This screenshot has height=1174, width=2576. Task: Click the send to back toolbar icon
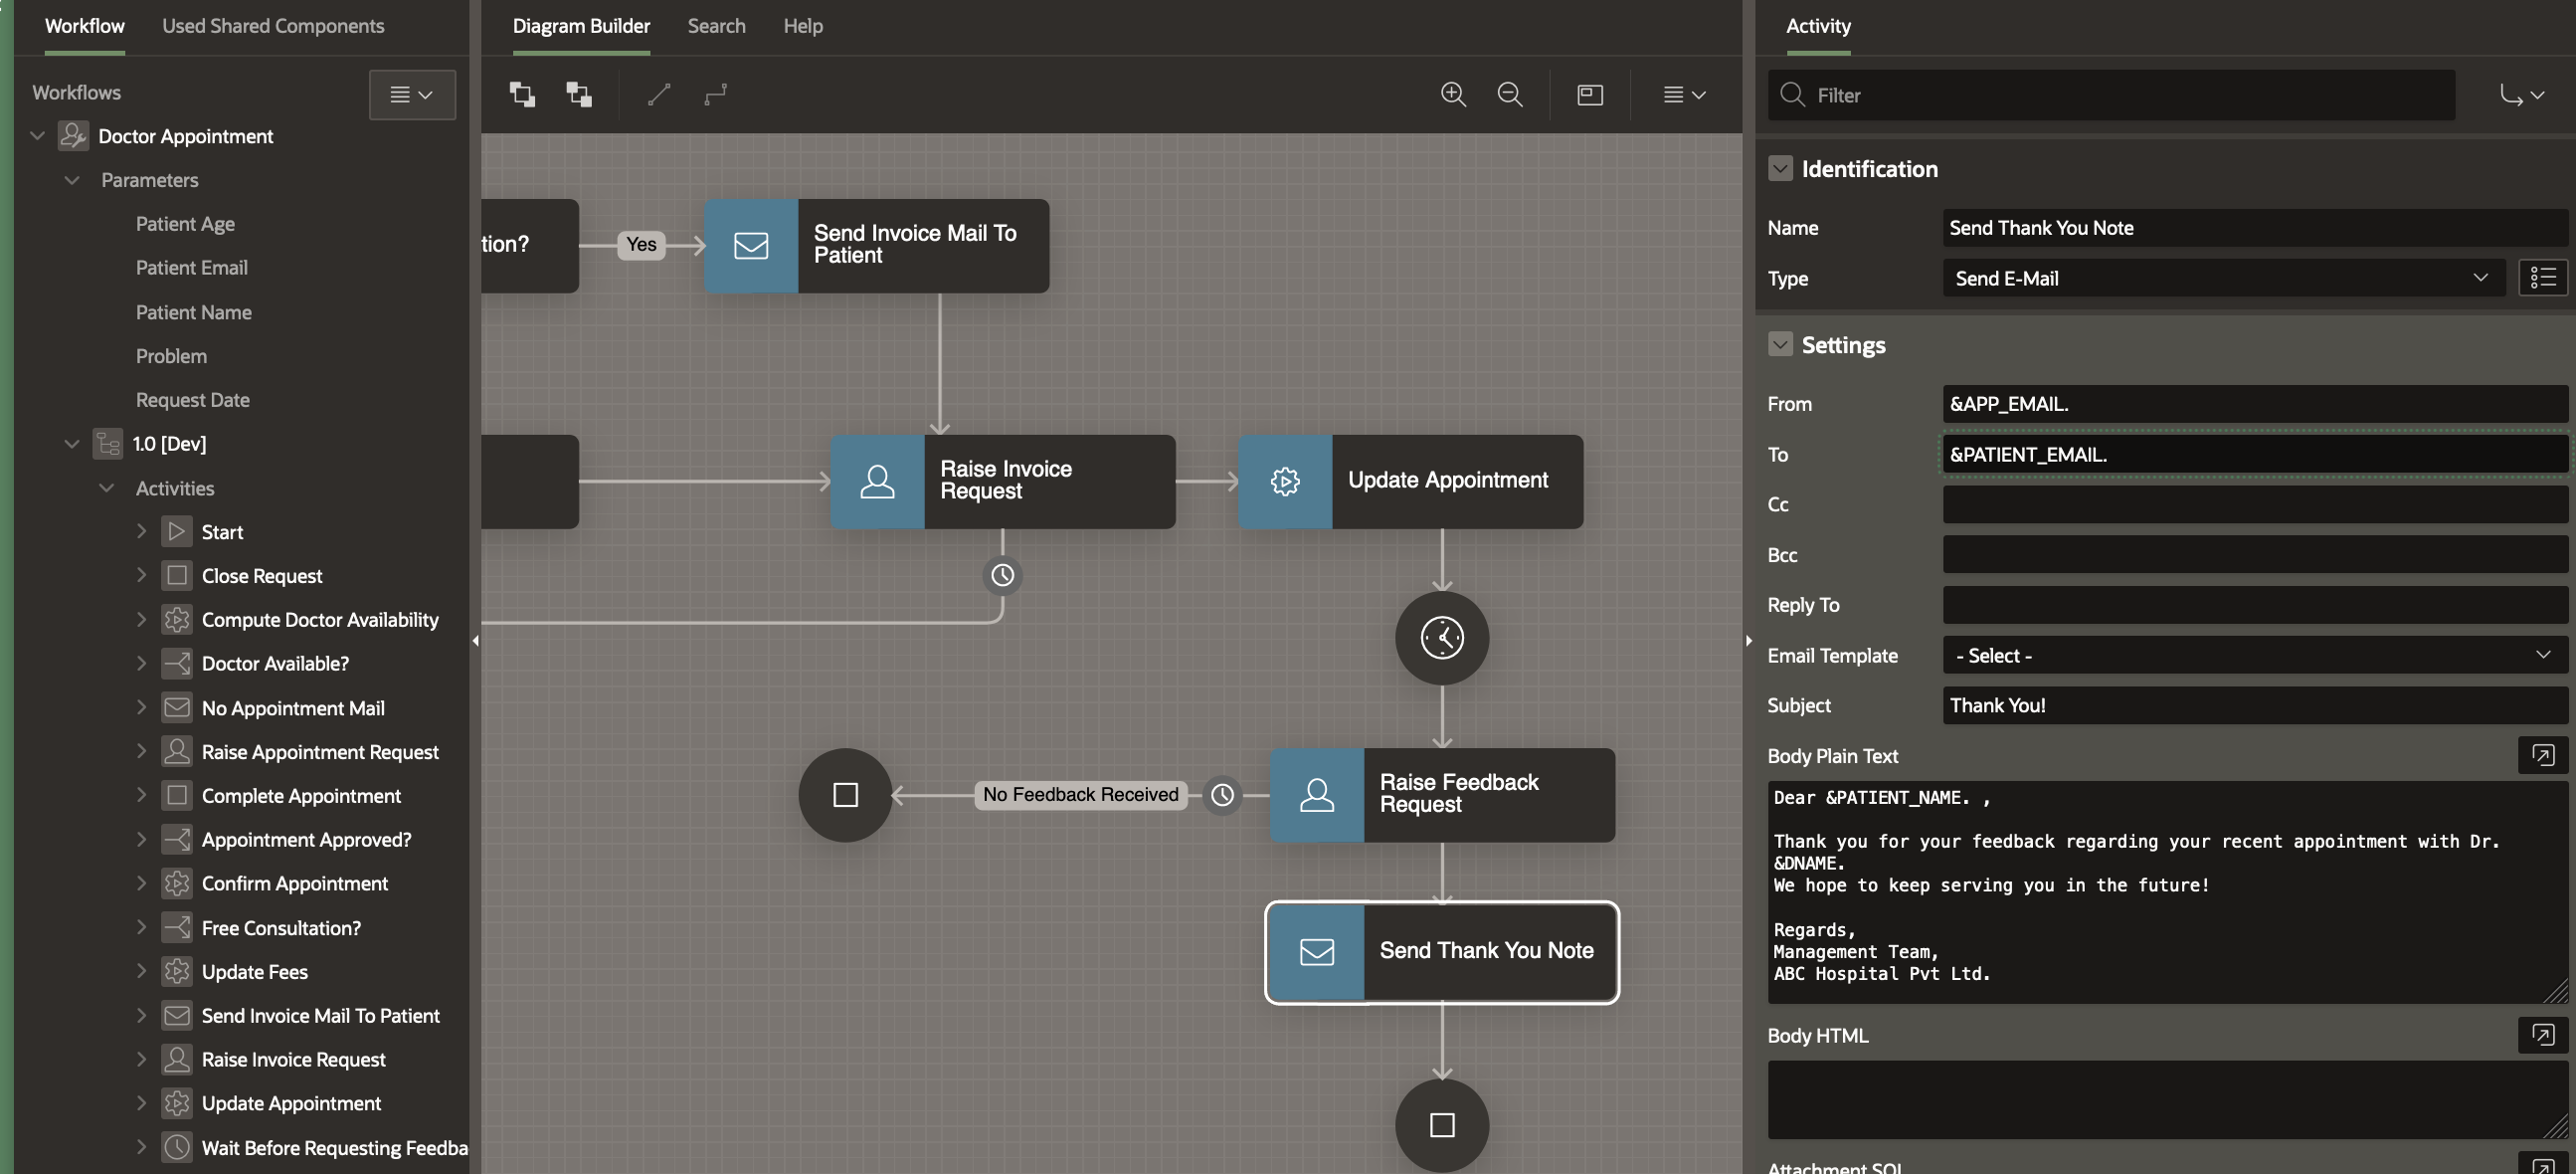(579, 95)
